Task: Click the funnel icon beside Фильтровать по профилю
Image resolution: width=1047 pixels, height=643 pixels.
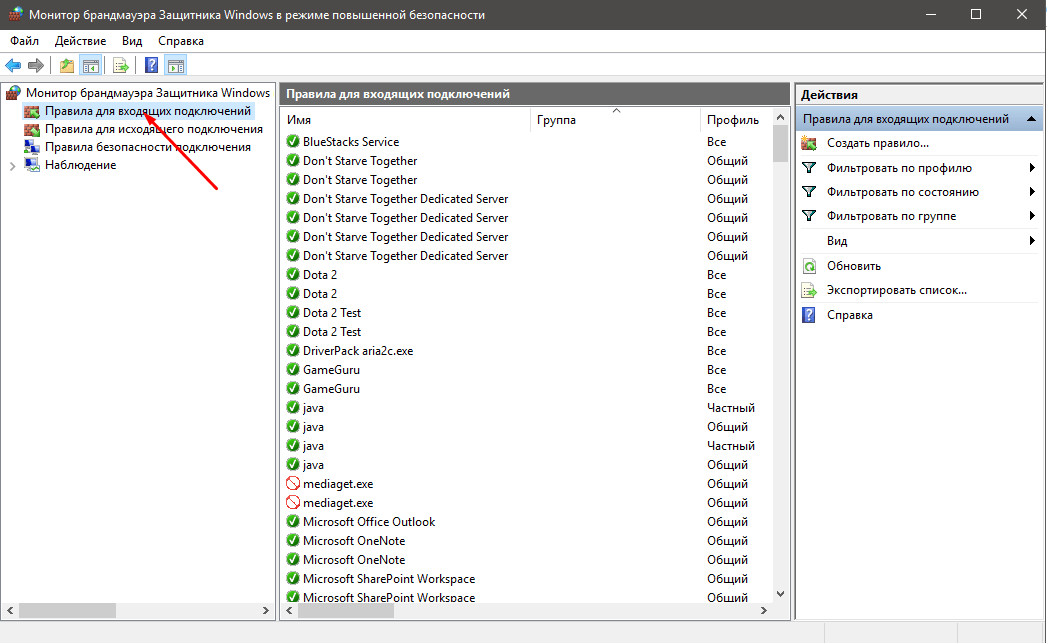Action: coord(809,168)
